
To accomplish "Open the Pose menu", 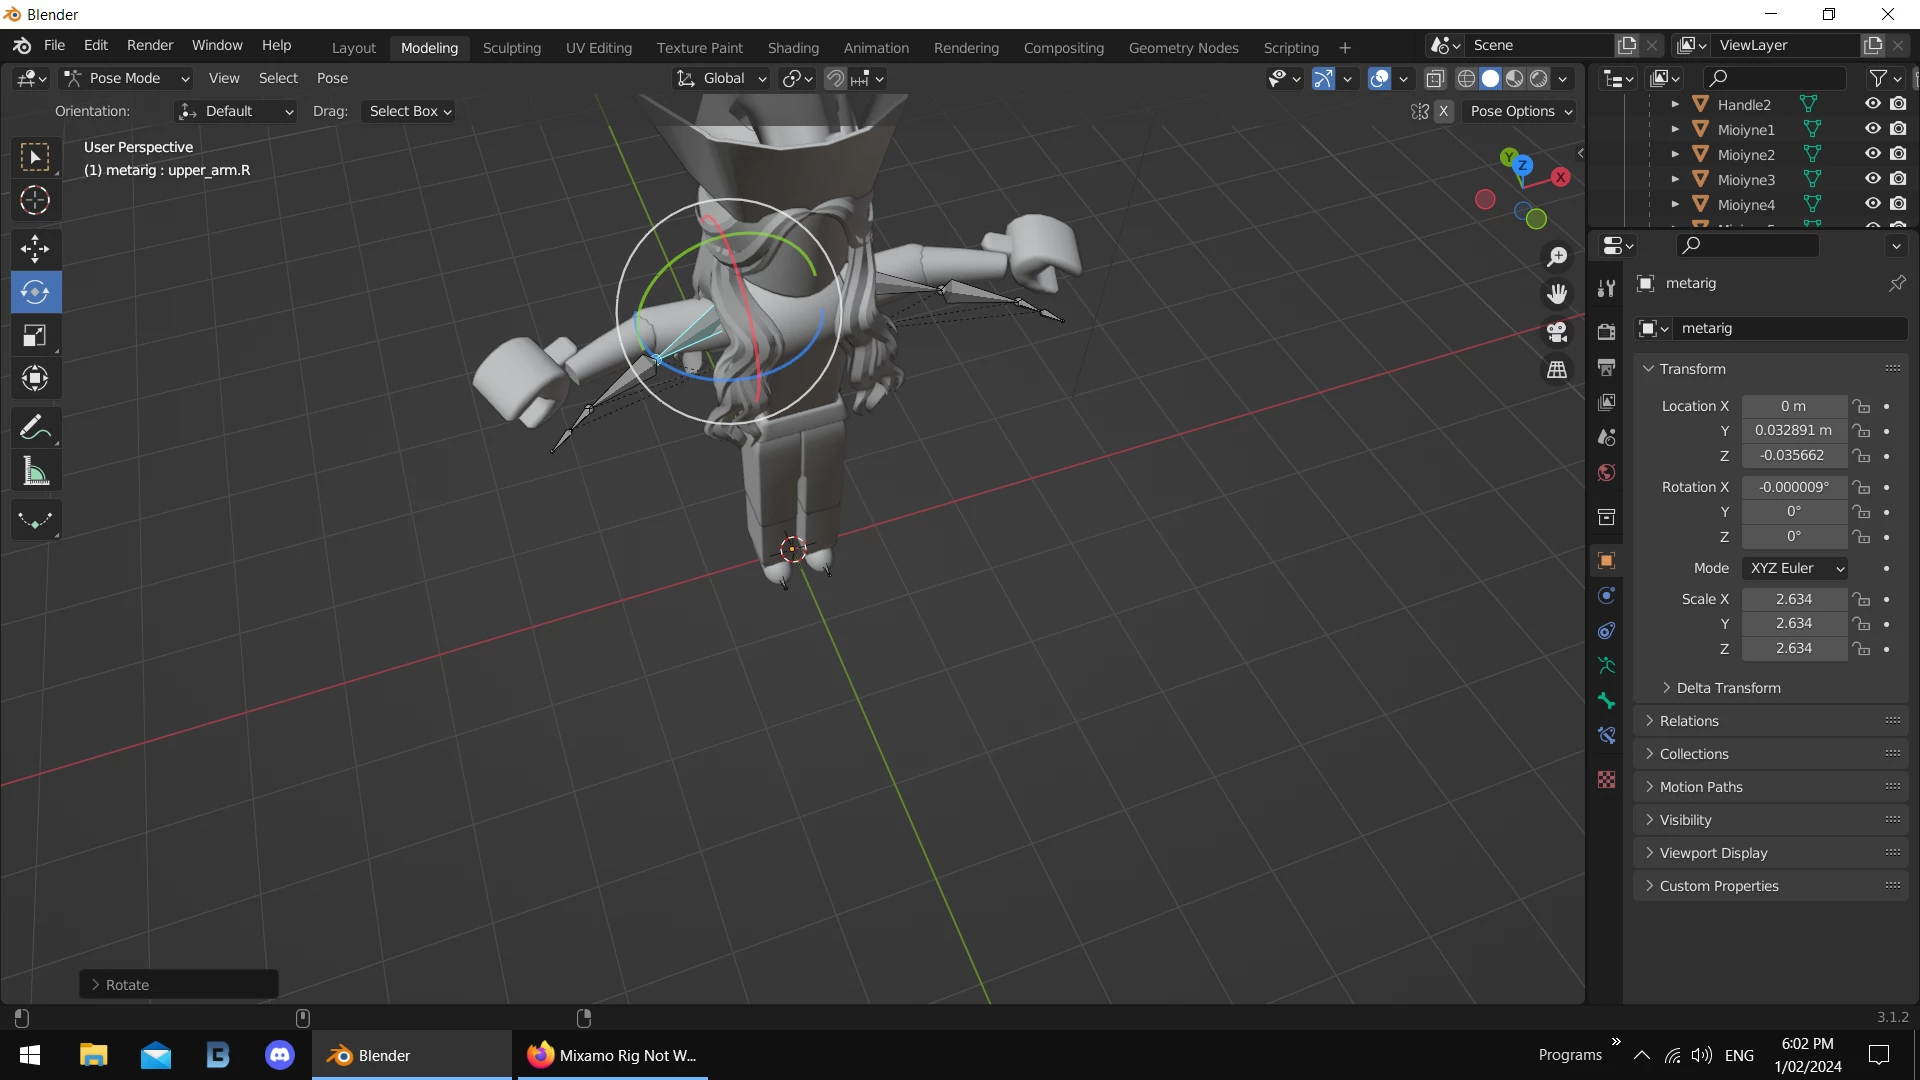I will pos(332,78).
